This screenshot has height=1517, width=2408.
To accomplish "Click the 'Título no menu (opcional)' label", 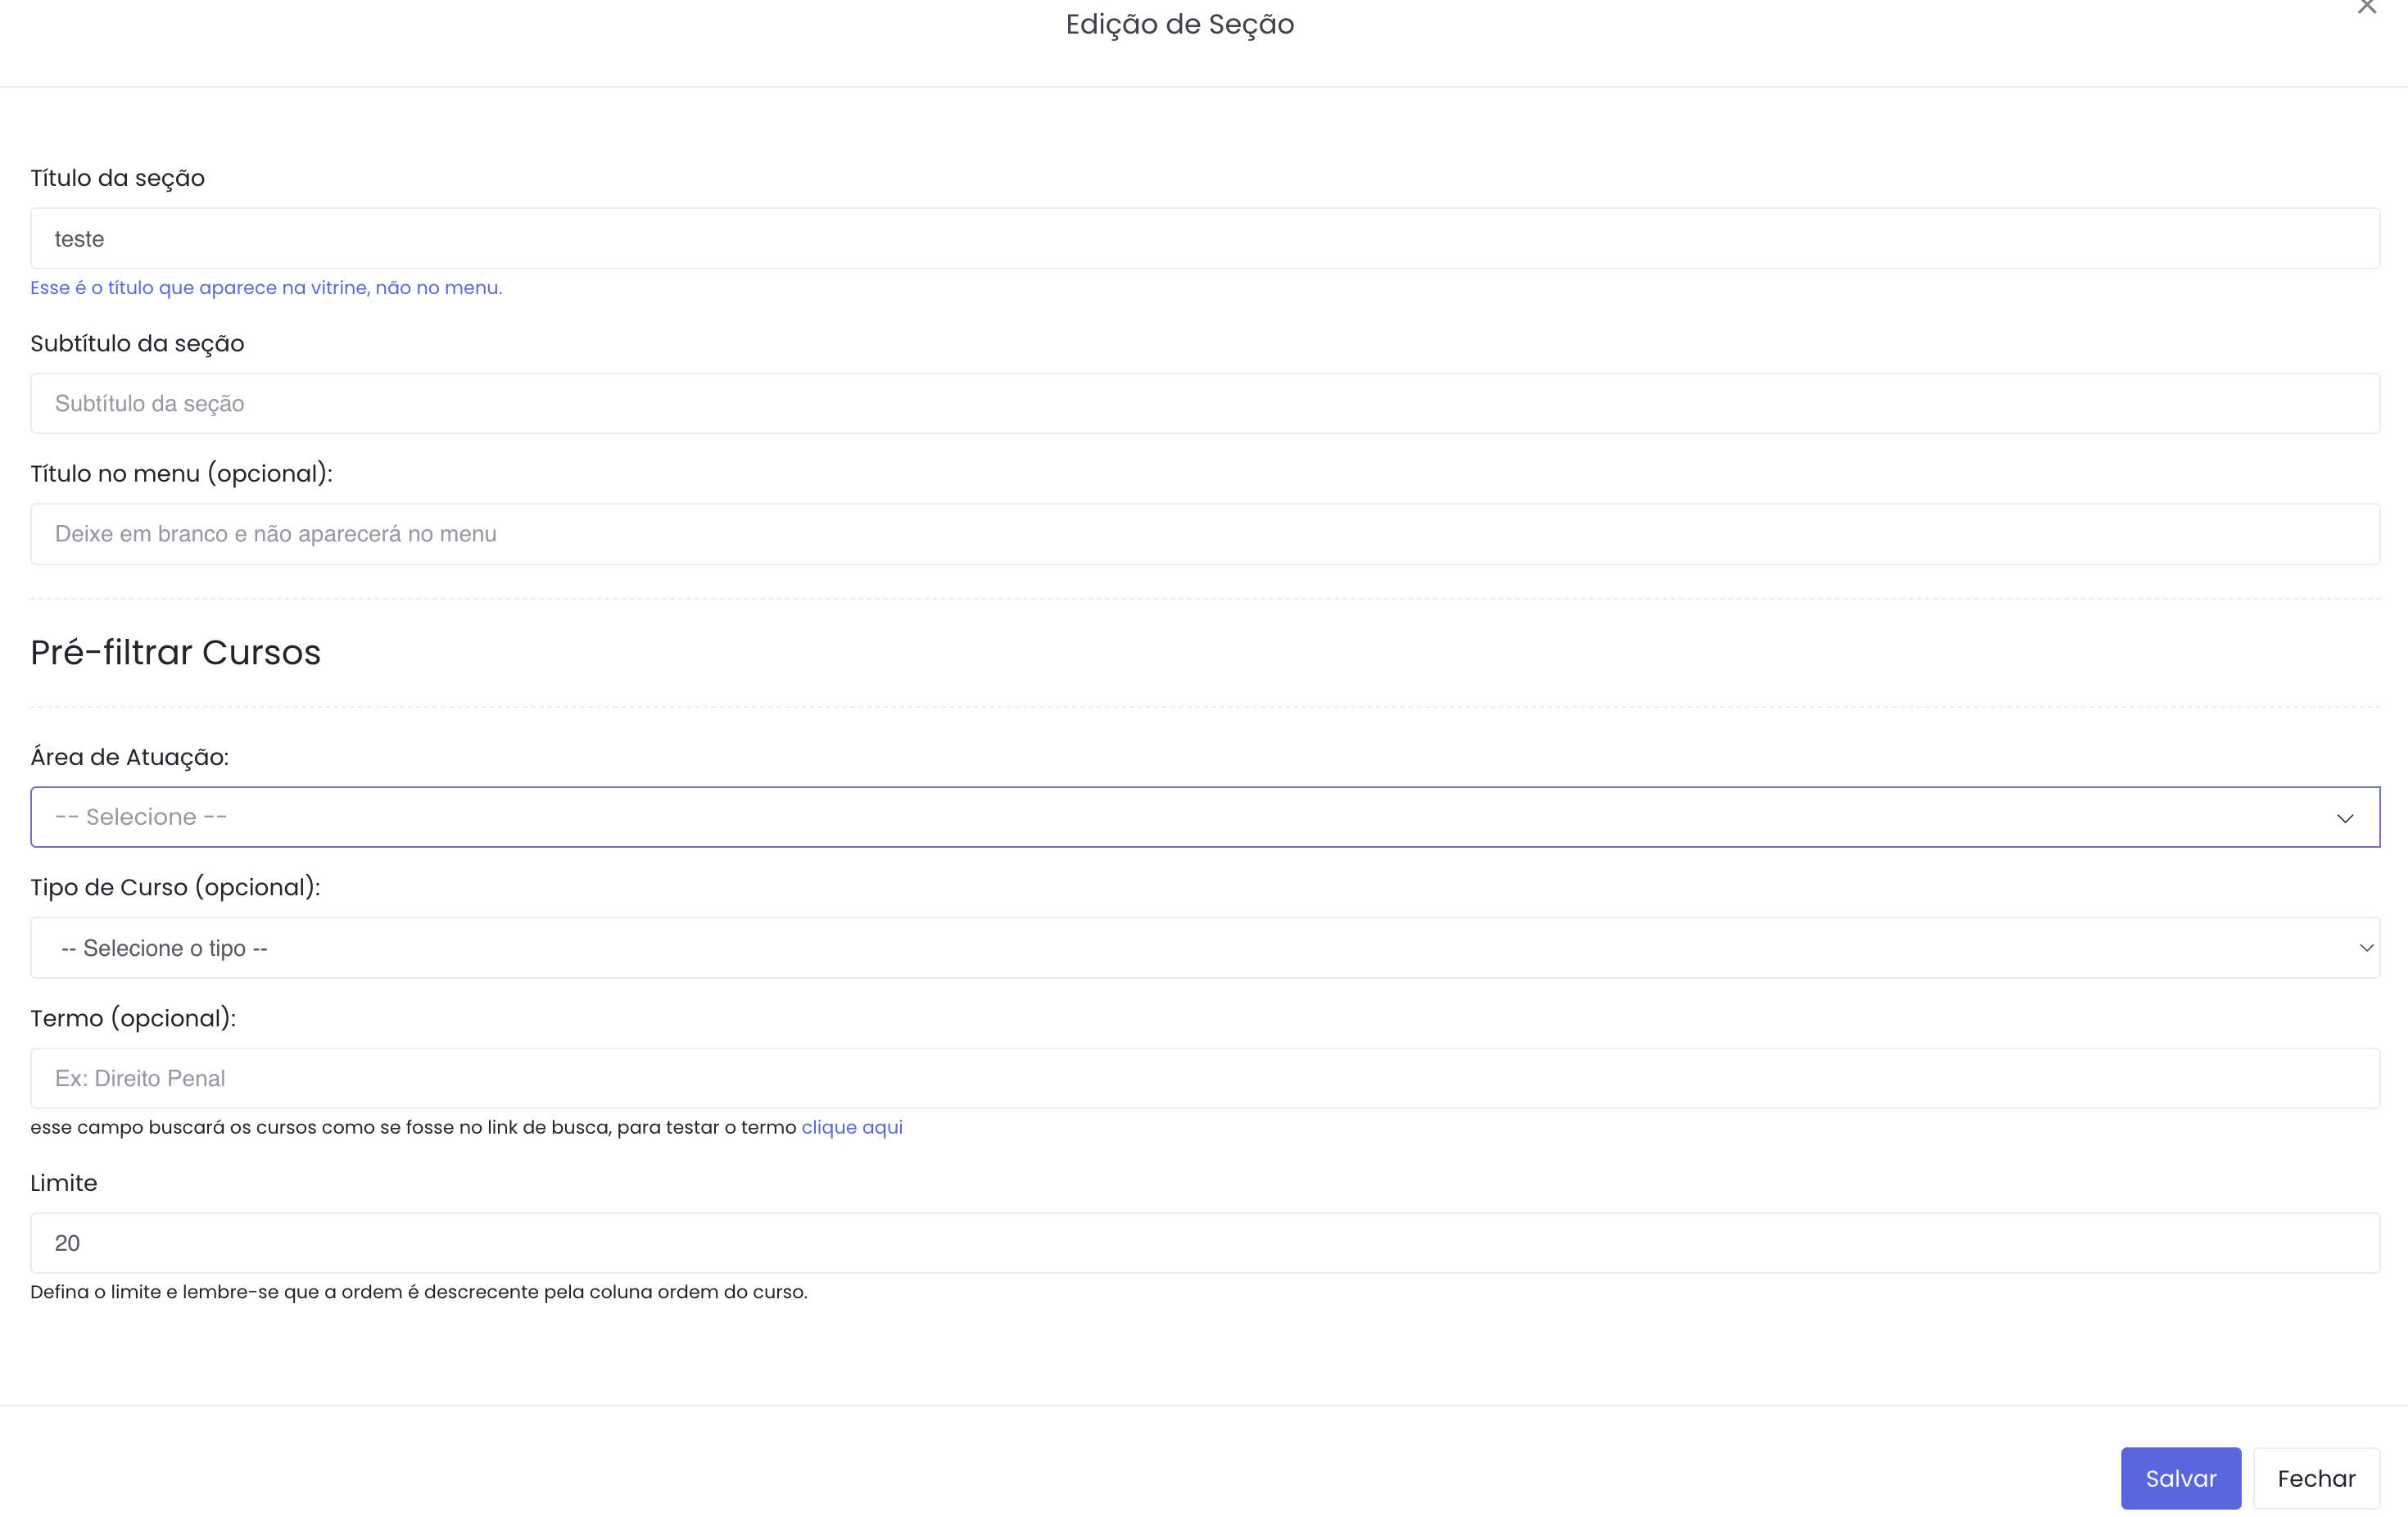I will pyautogui.click(x=181, y=473).
